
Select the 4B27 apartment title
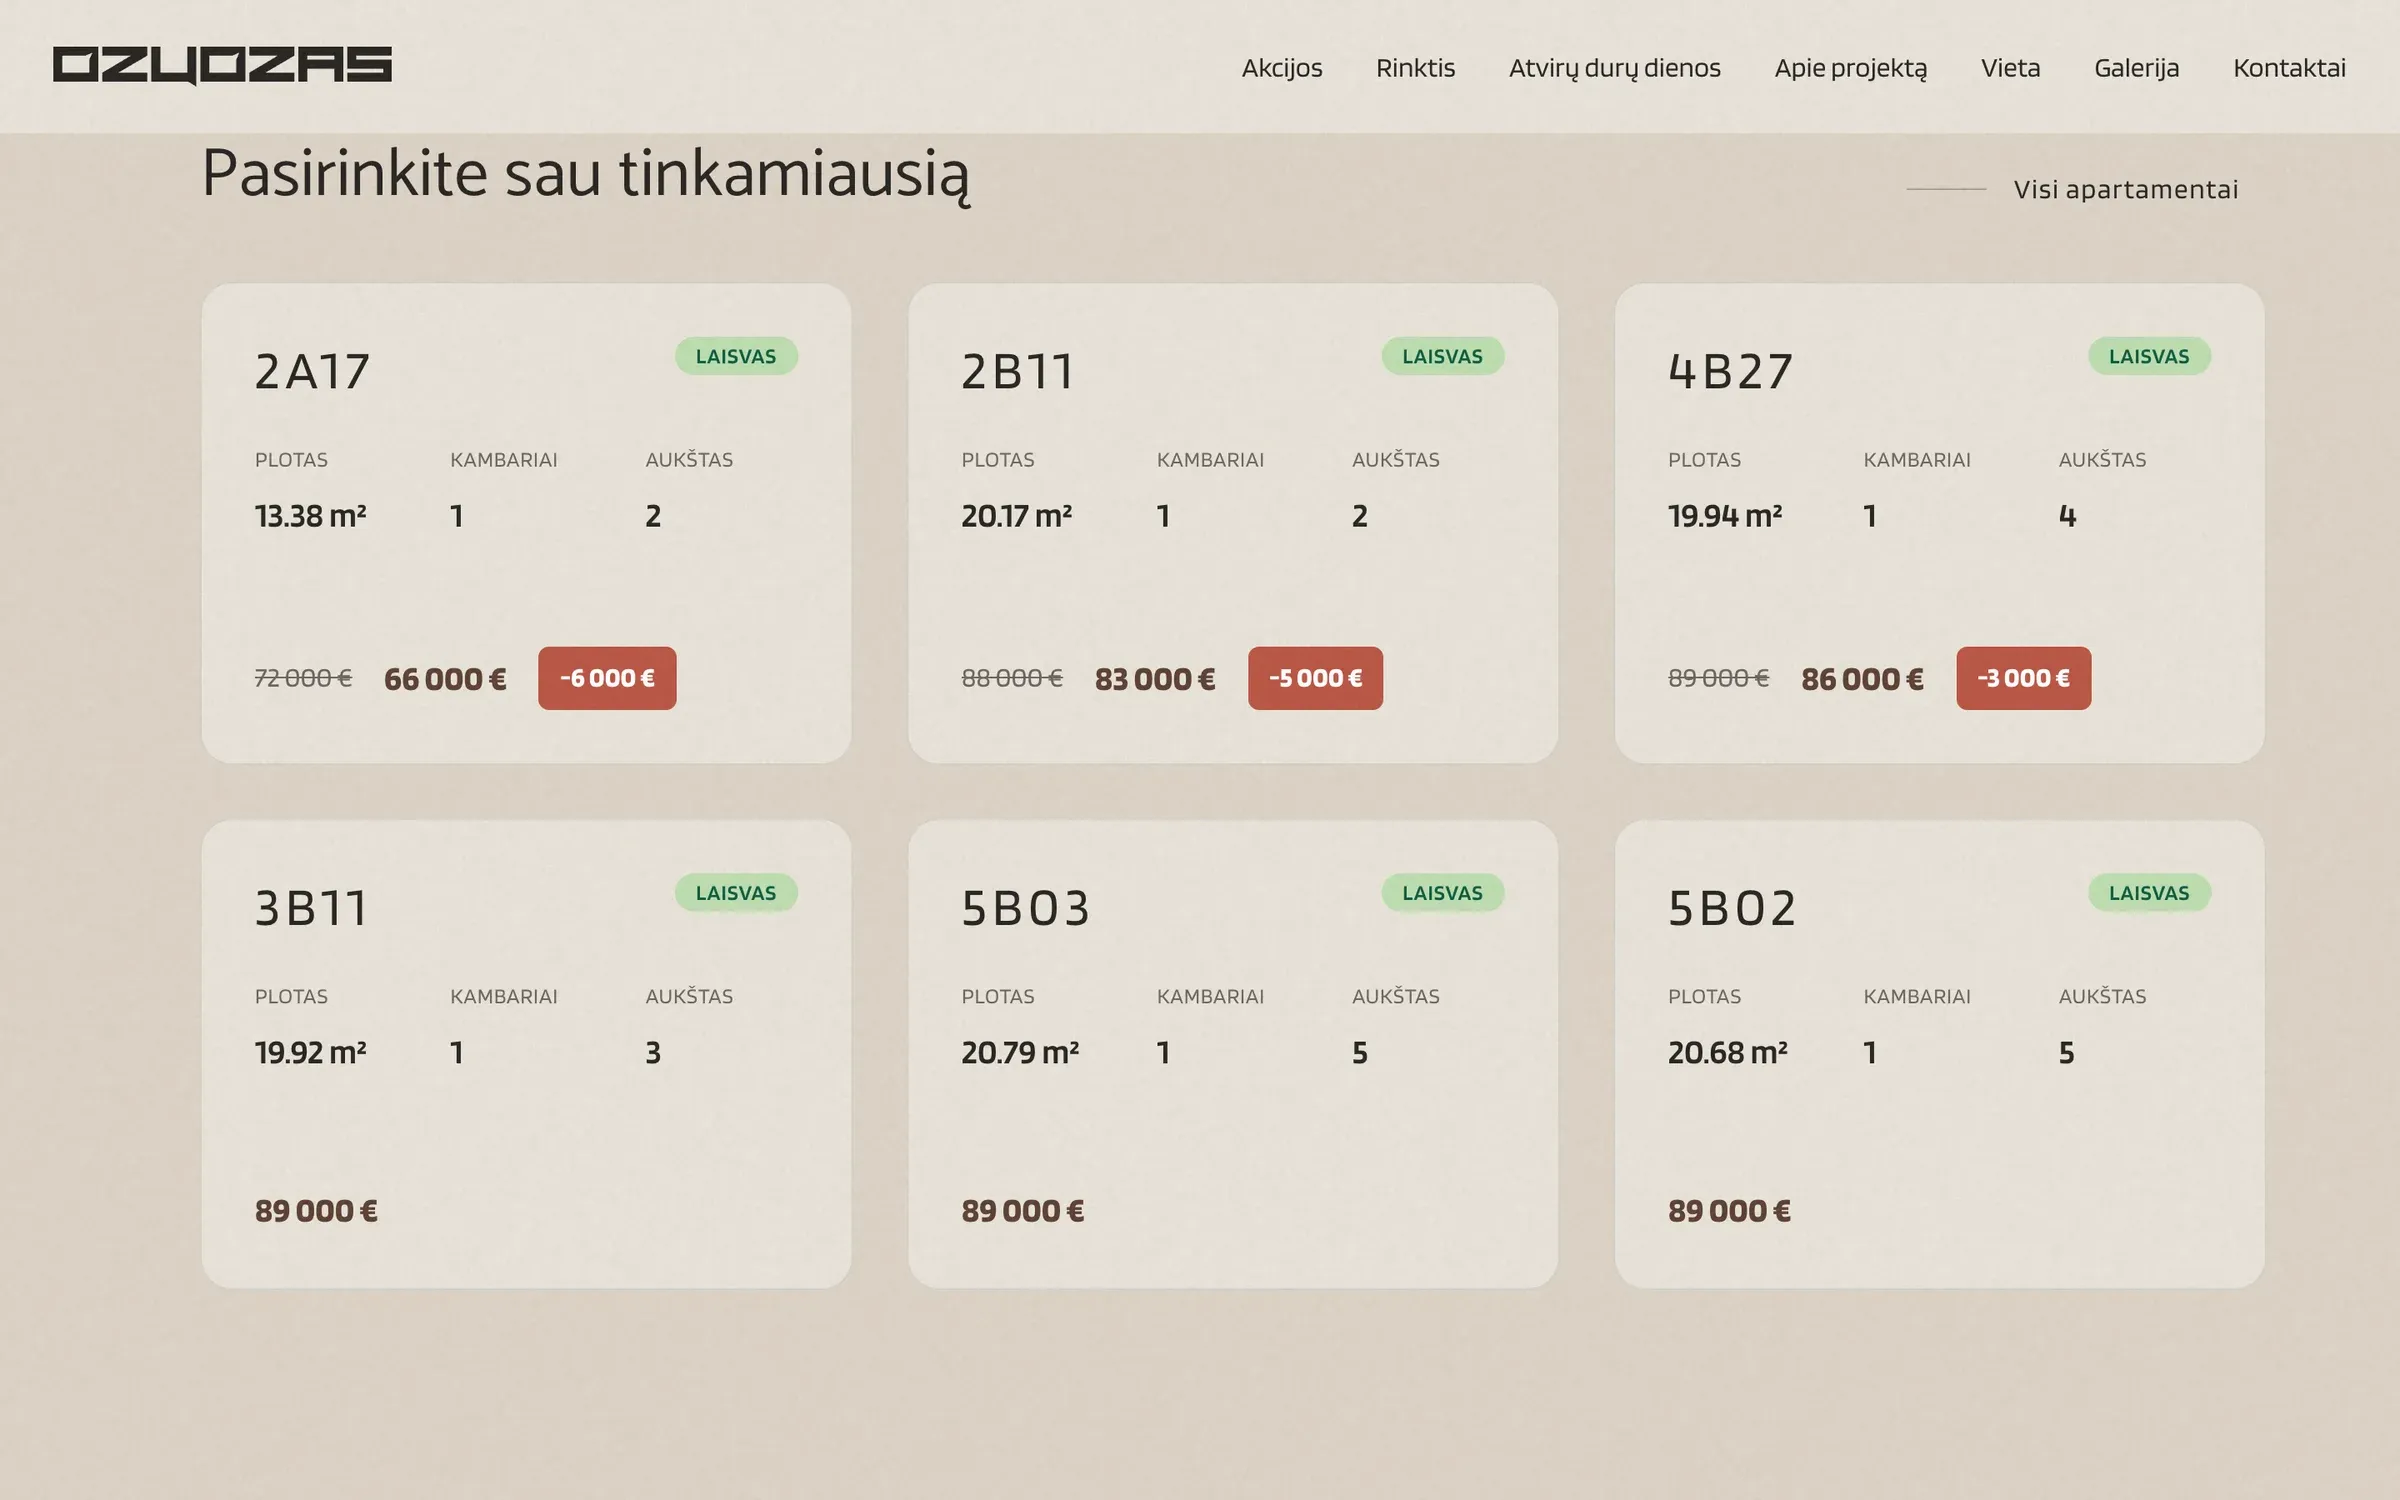[x=1730, y=372]
